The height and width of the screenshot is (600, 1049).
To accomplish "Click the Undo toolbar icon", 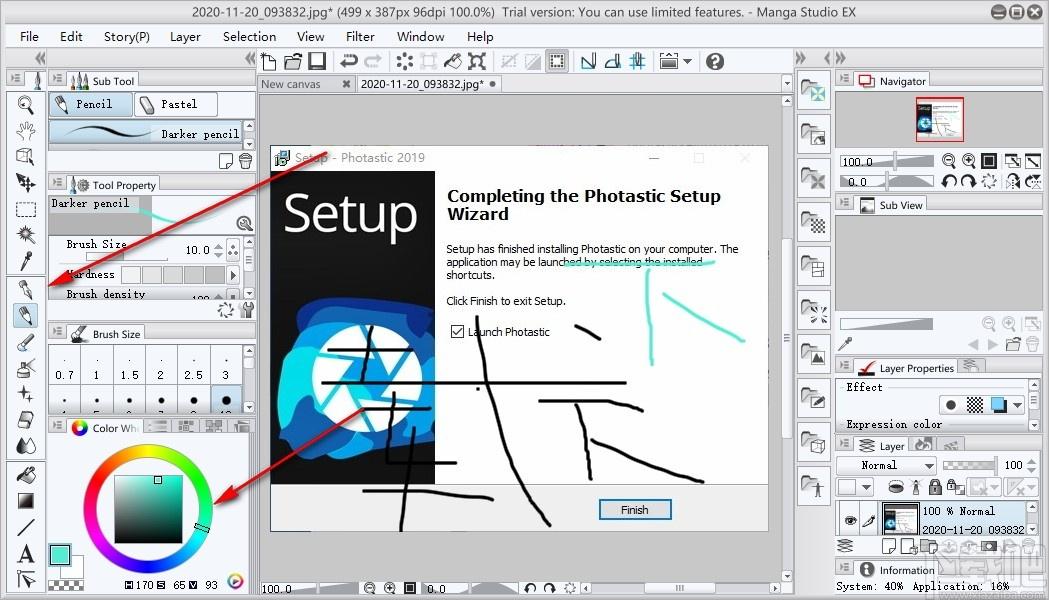I will 349,62.
